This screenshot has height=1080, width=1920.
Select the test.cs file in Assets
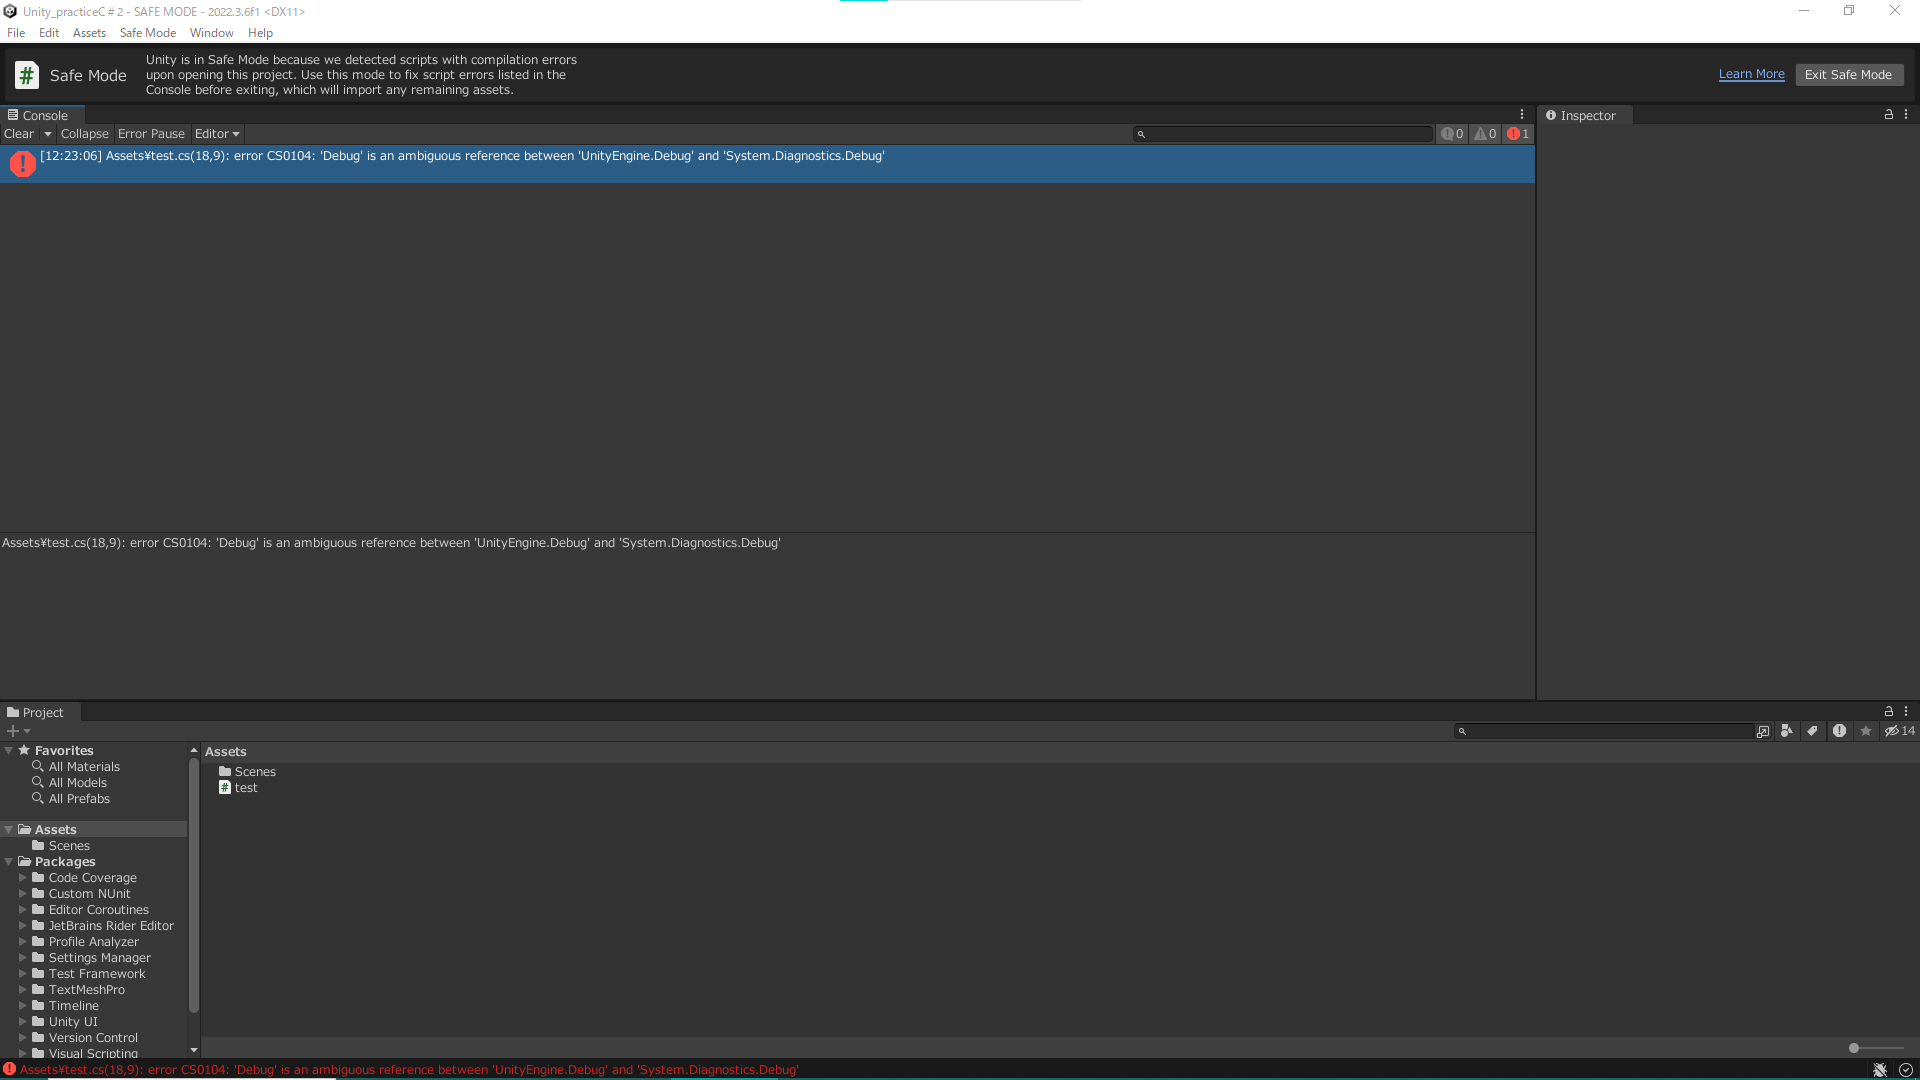tap(245, 787)
